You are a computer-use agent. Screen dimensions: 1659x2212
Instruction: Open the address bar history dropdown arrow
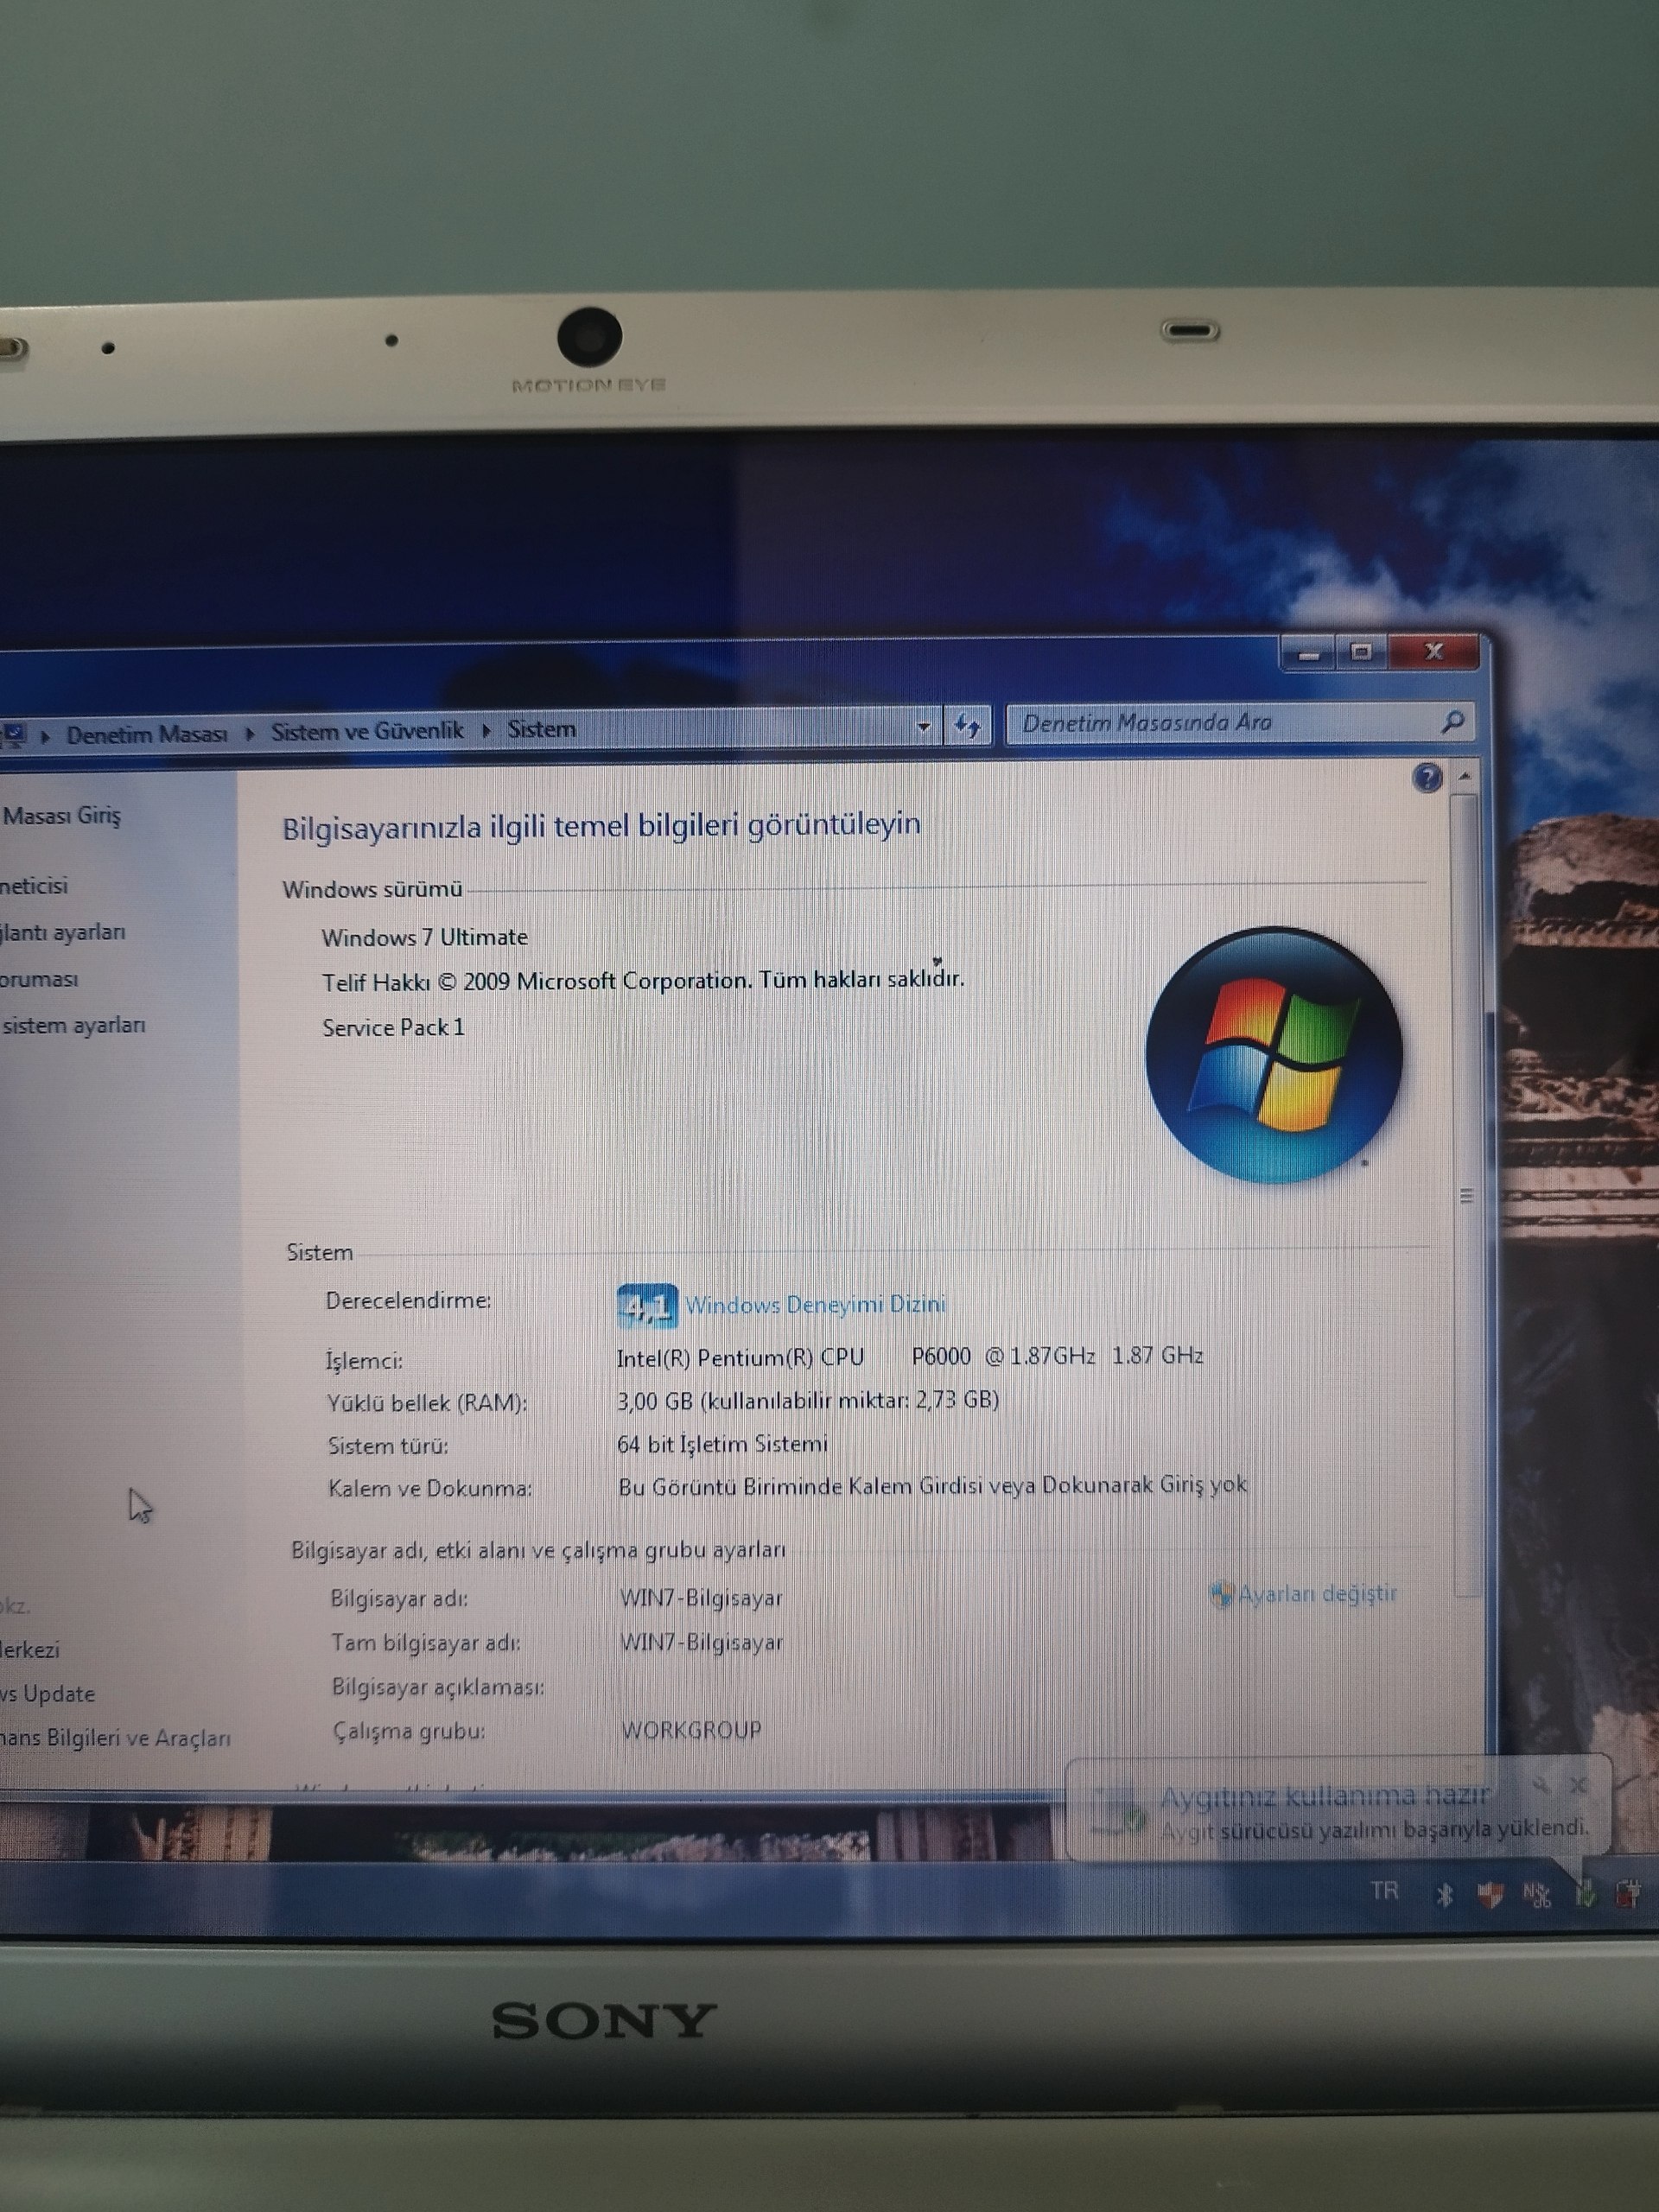(923, 727)
